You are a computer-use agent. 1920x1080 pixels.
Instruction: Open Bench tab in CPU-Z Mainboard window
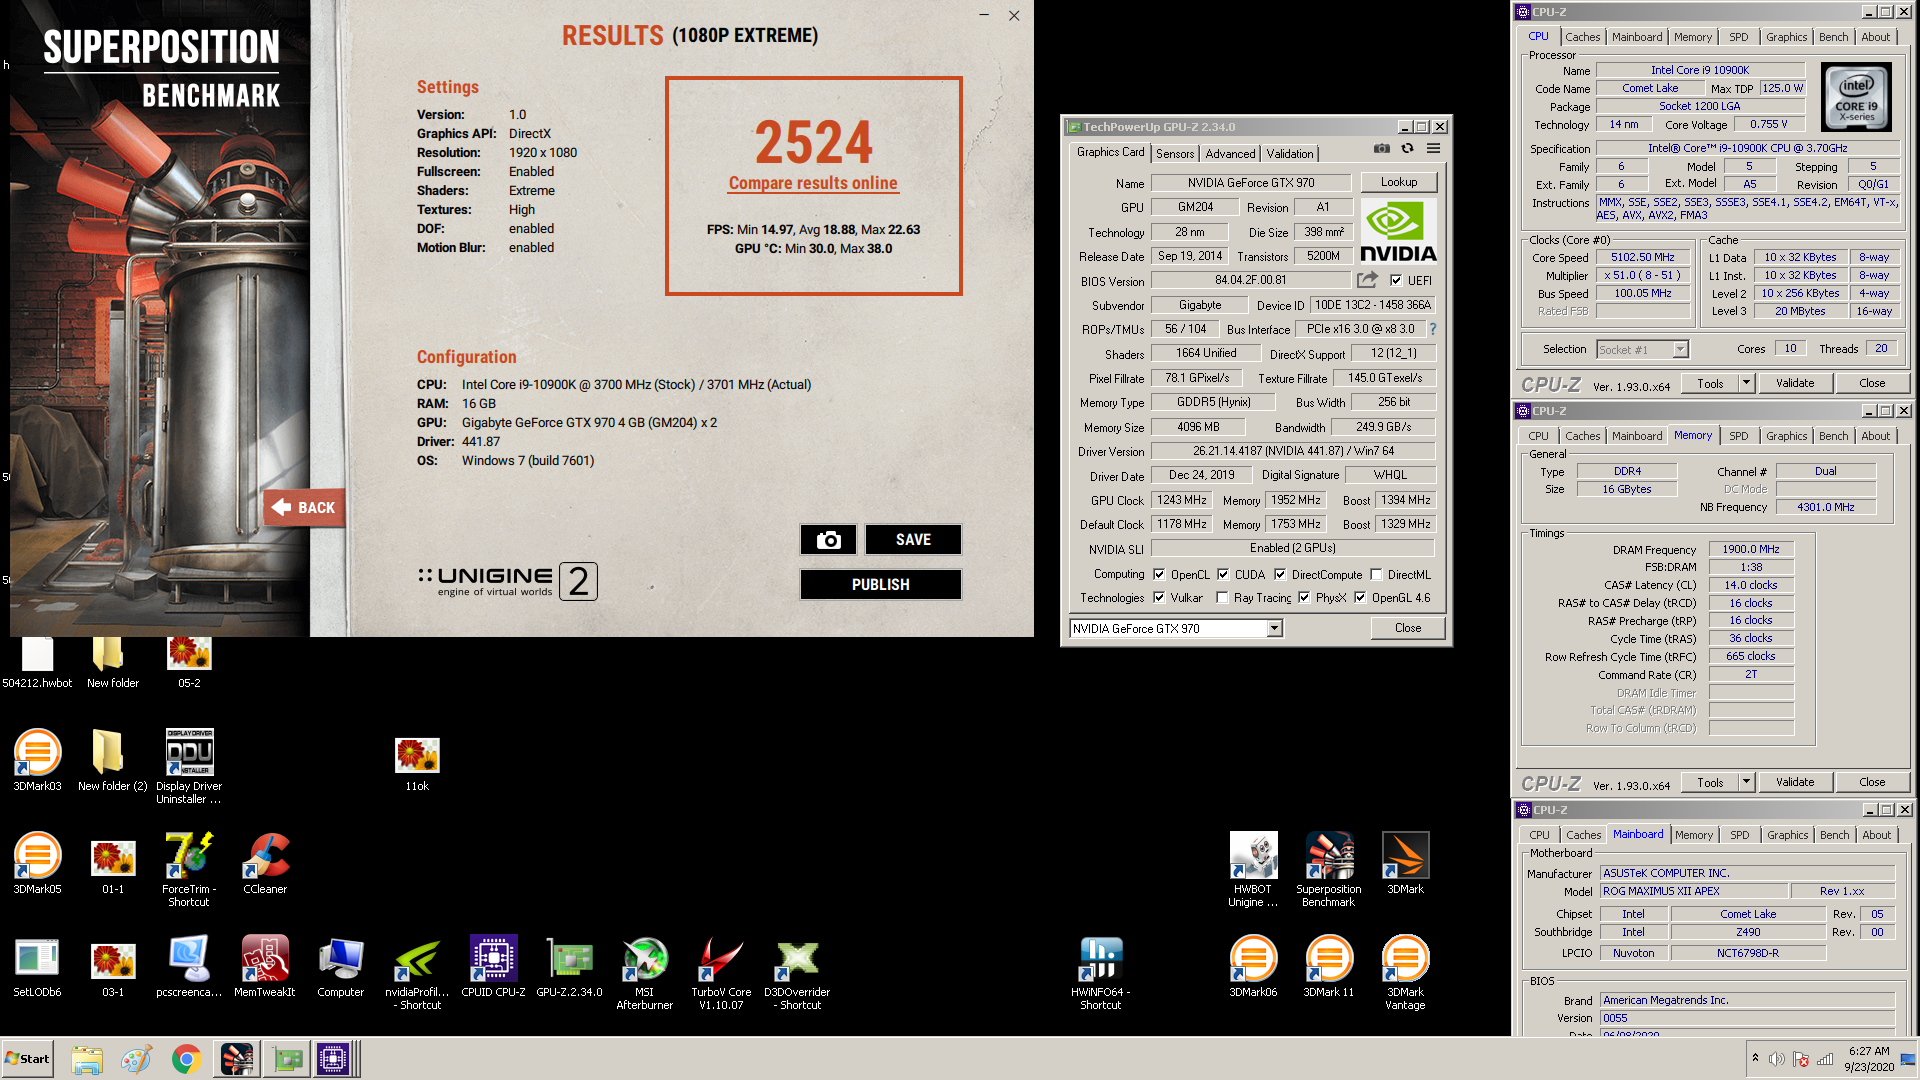click(1834, 835)
